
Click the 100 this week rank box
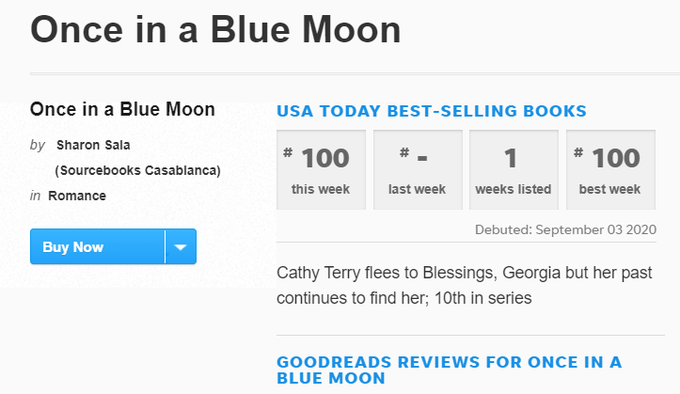(x=321, y=170)
